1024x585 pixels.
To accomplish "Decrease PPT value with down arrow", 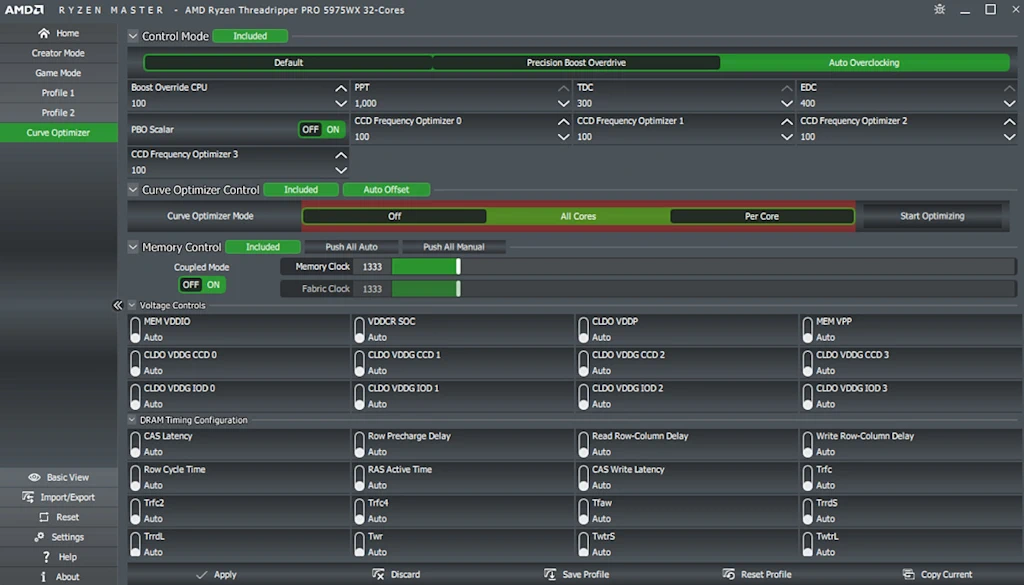I will click(x=564, y=104).
